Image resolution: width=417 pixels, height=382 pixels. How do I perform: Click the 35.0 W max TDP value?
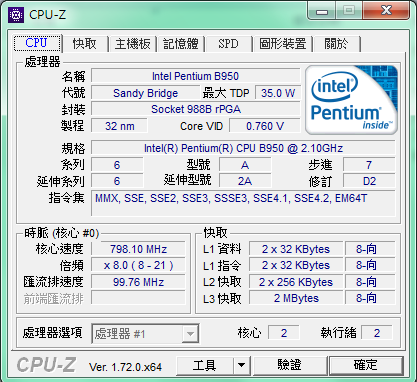[x=278, y=93]
